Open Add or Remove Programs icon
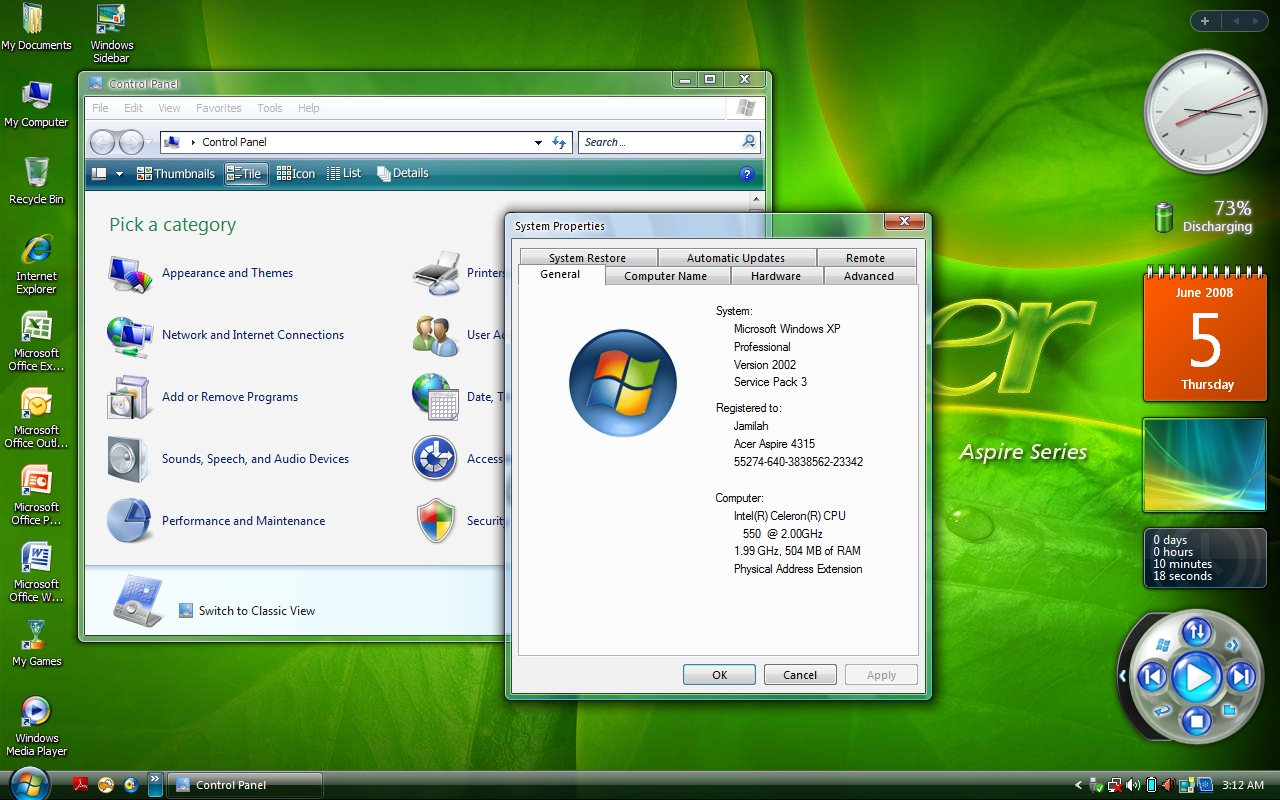 (131, 398)
